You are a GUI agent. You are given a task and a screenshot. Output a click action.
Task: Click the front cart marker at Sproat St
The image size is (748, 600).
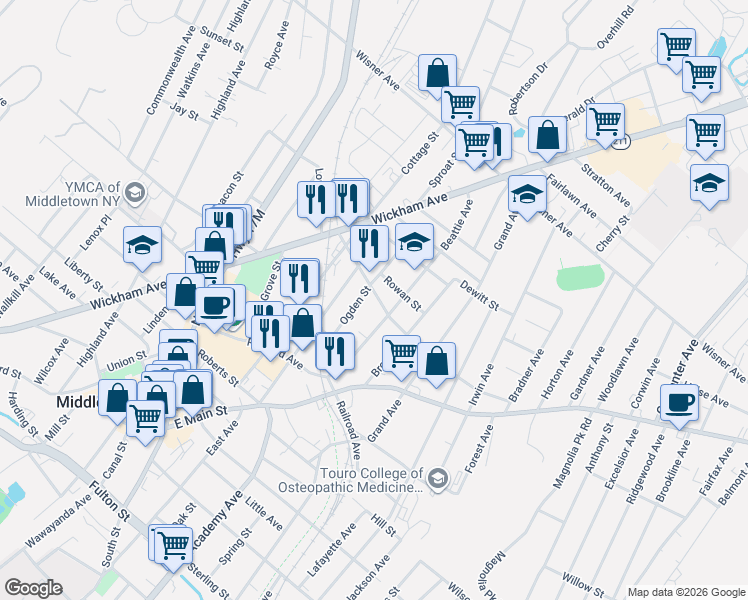tap(474, 143)
